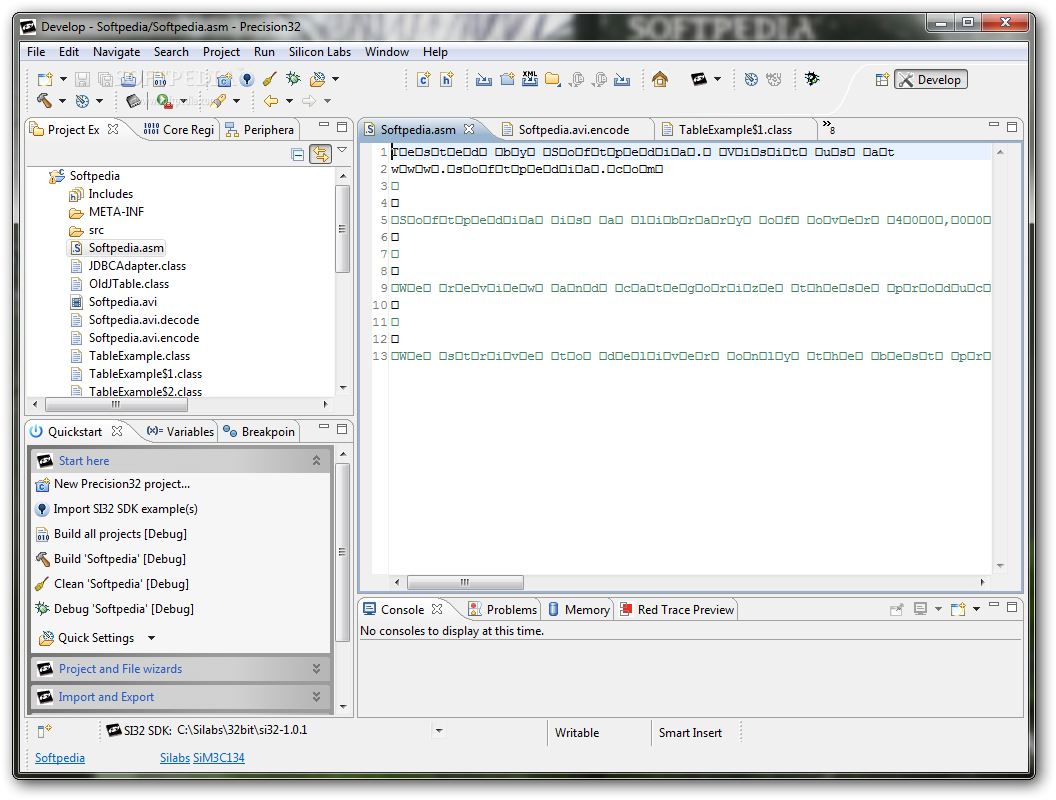Click the green Debug bug icon
Image resolution: width=1056 pixels, height=800 pixels.
click(x=293, y=79)
